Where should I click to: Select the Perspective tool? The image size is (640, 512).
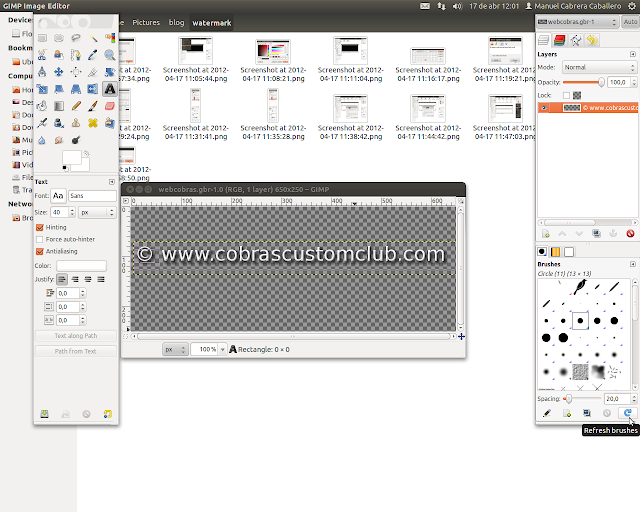(76, 89)
